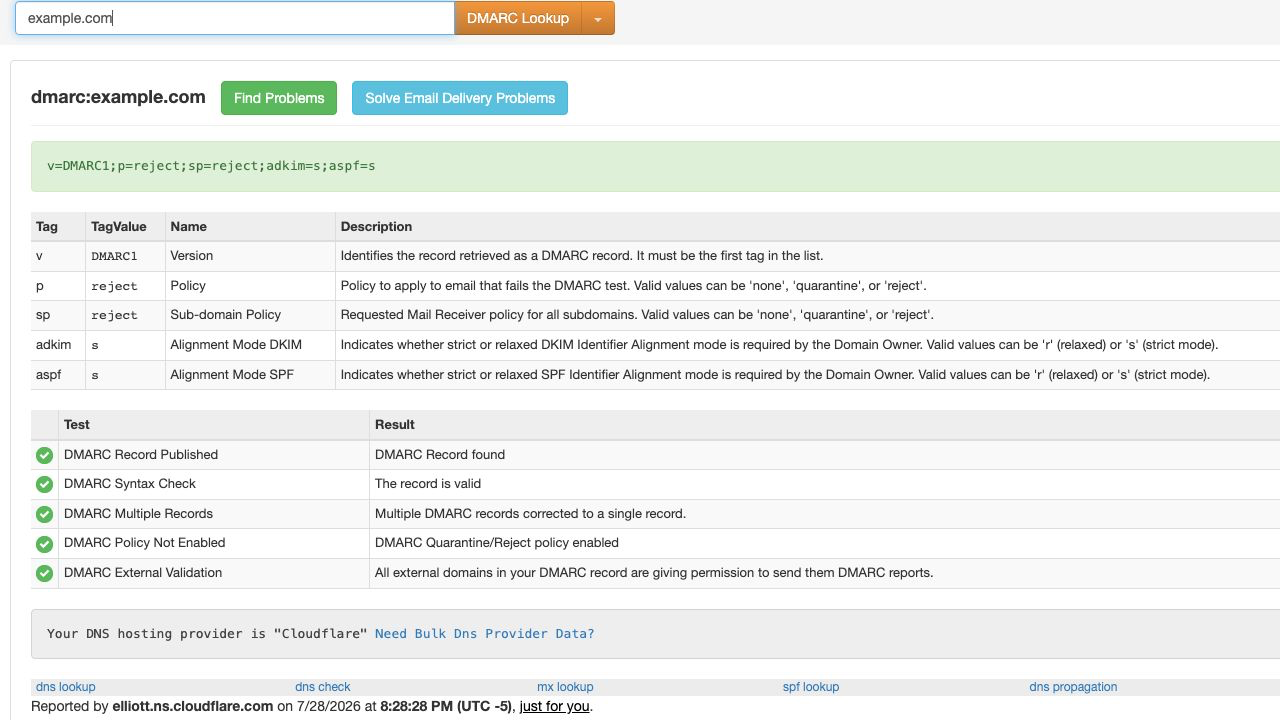Image resolution: width=1280 pixels, height=720 pixels.
Task: Go to the dns check link
Action: 323,687
